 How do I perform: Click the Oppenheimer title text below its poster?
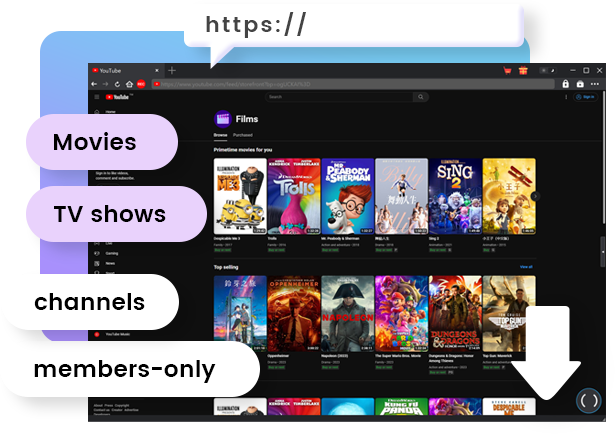[x=278, y=356]
